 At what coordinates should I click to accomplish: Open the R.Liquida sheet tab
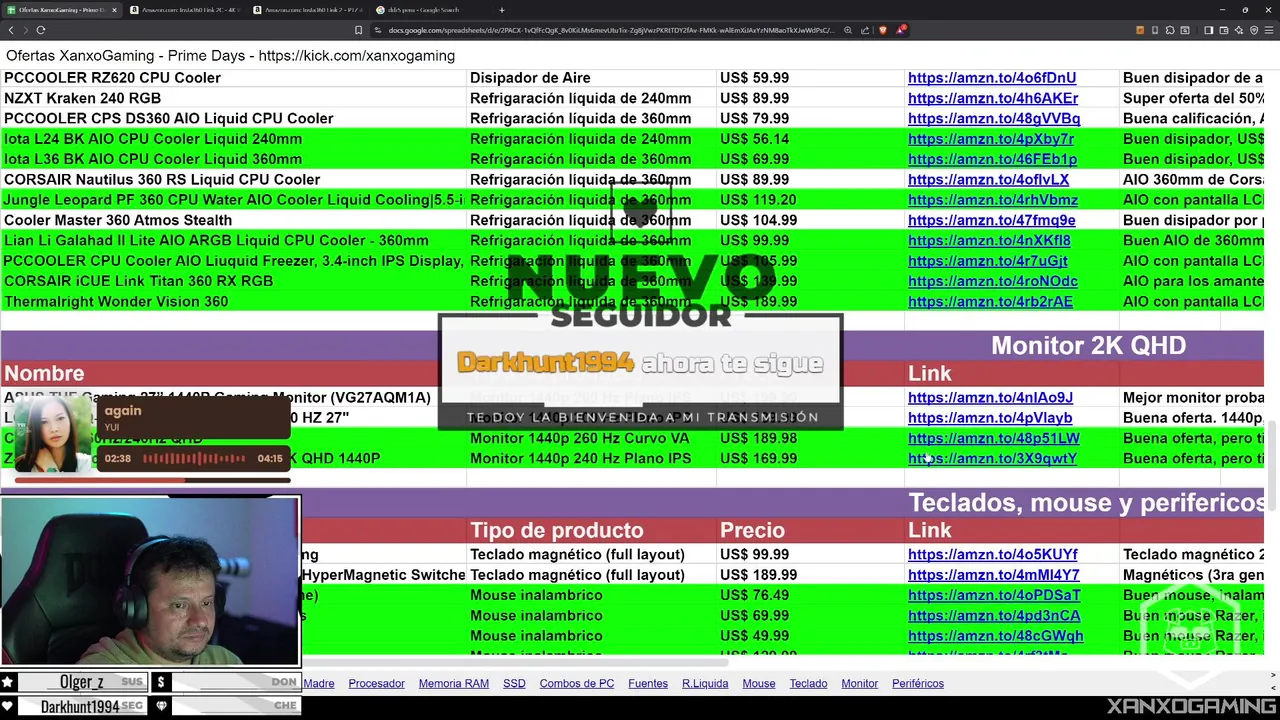[705, 684]
